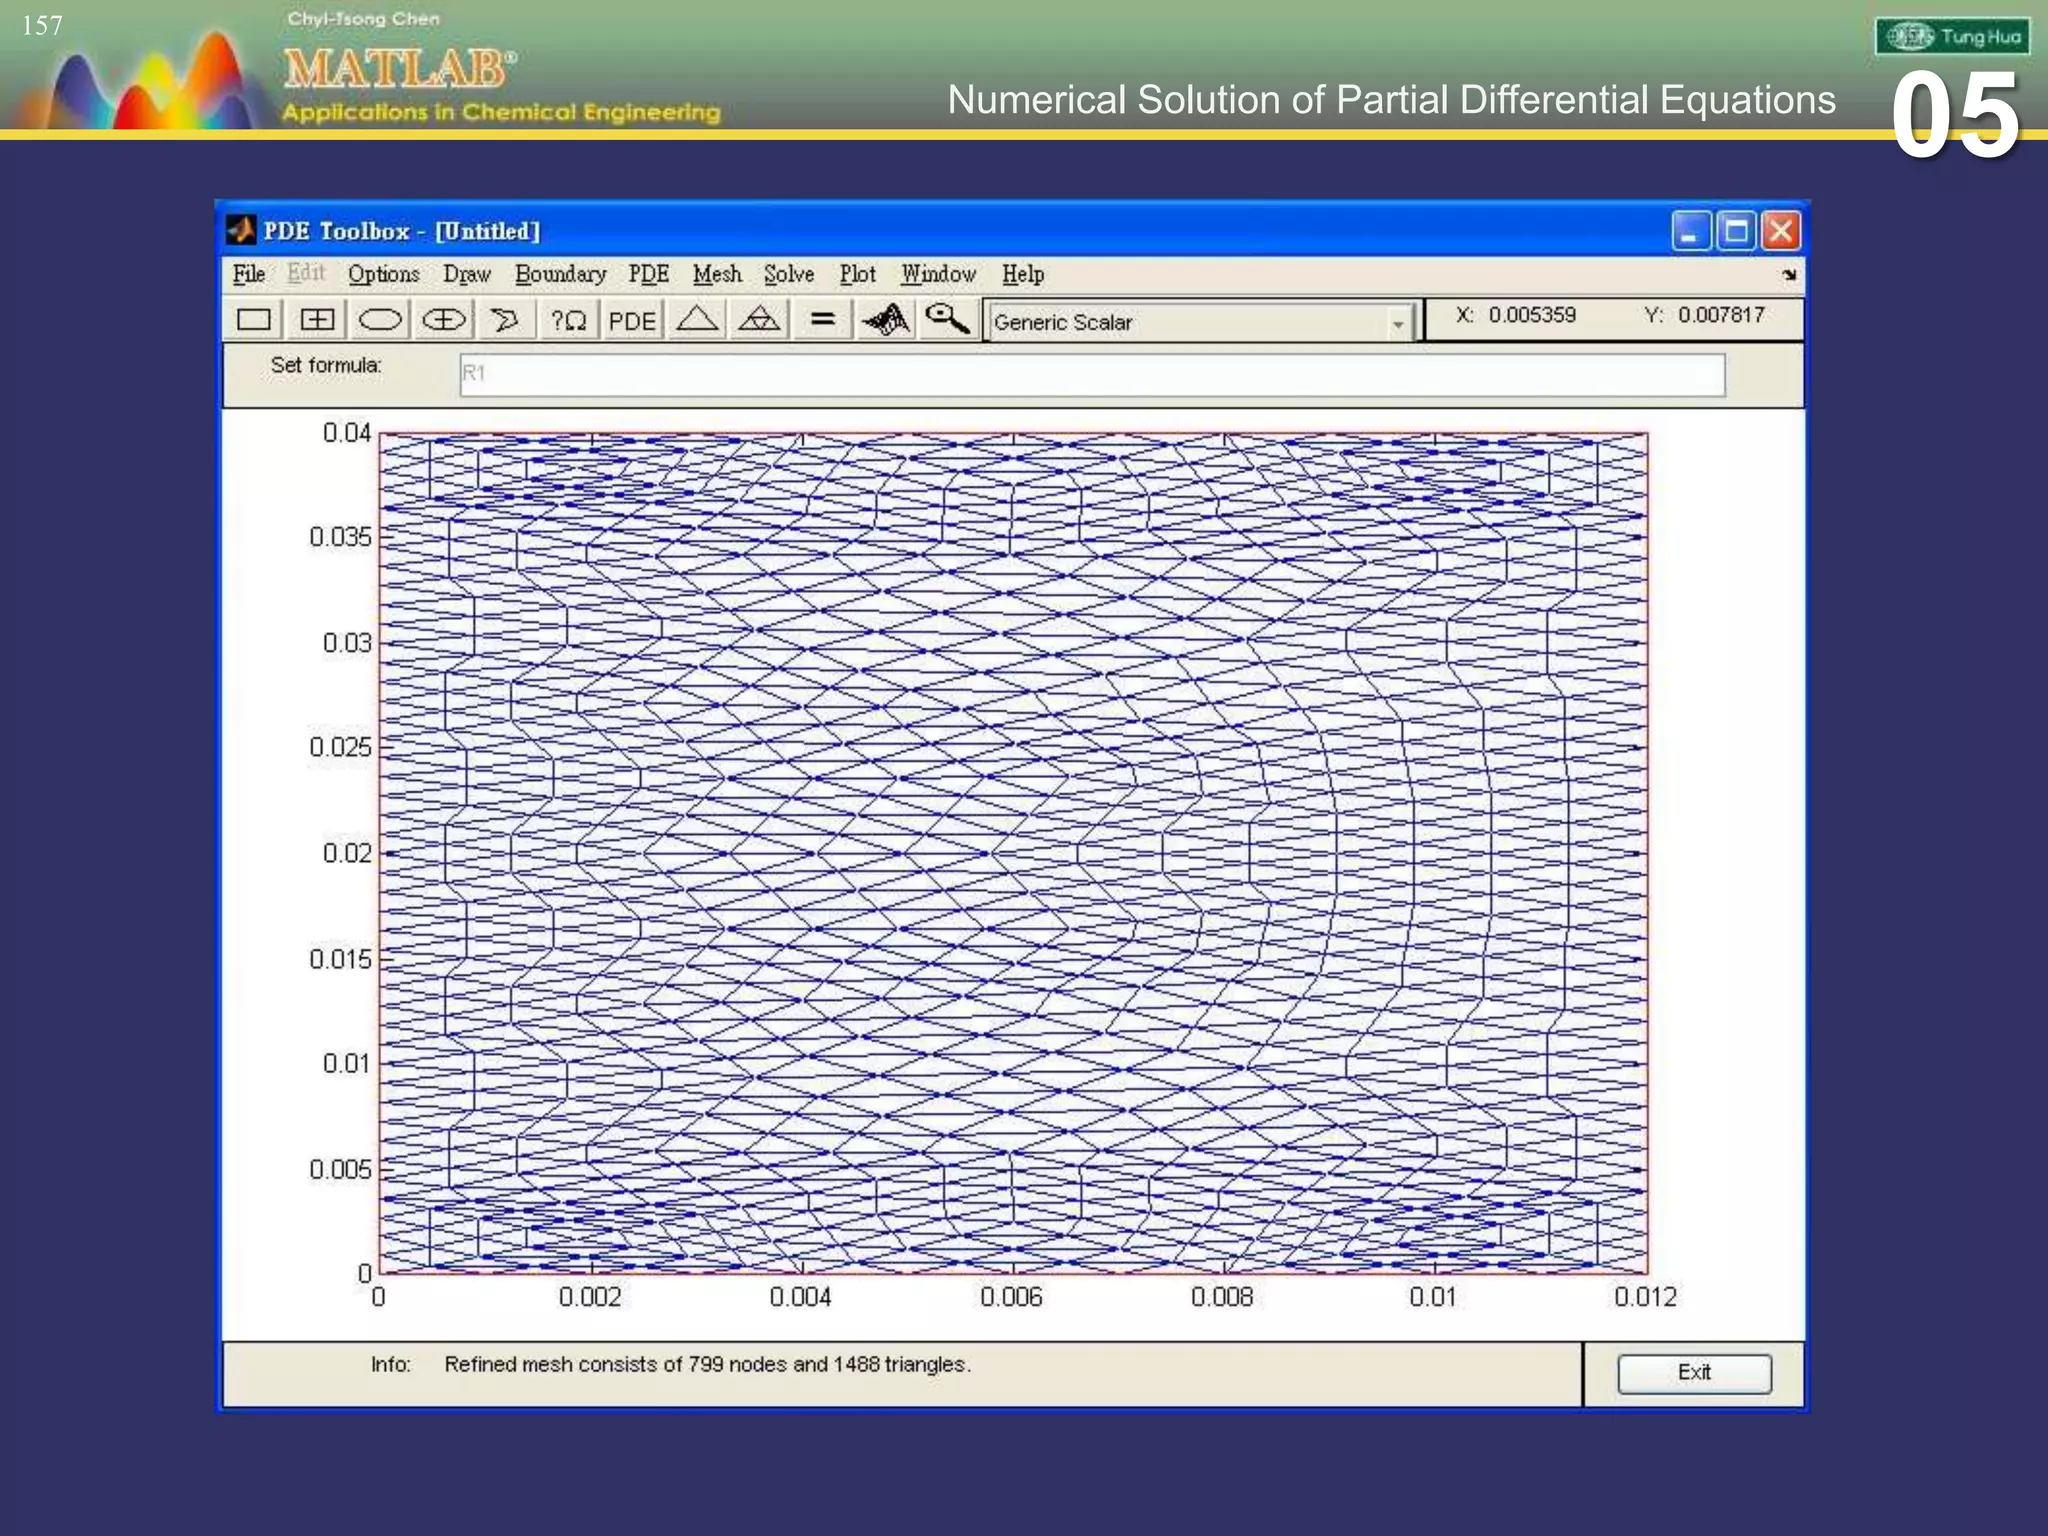Open the Plot menu
Image resolution: width=2048 pixels, height=1536 pixels.
point(857,274)
